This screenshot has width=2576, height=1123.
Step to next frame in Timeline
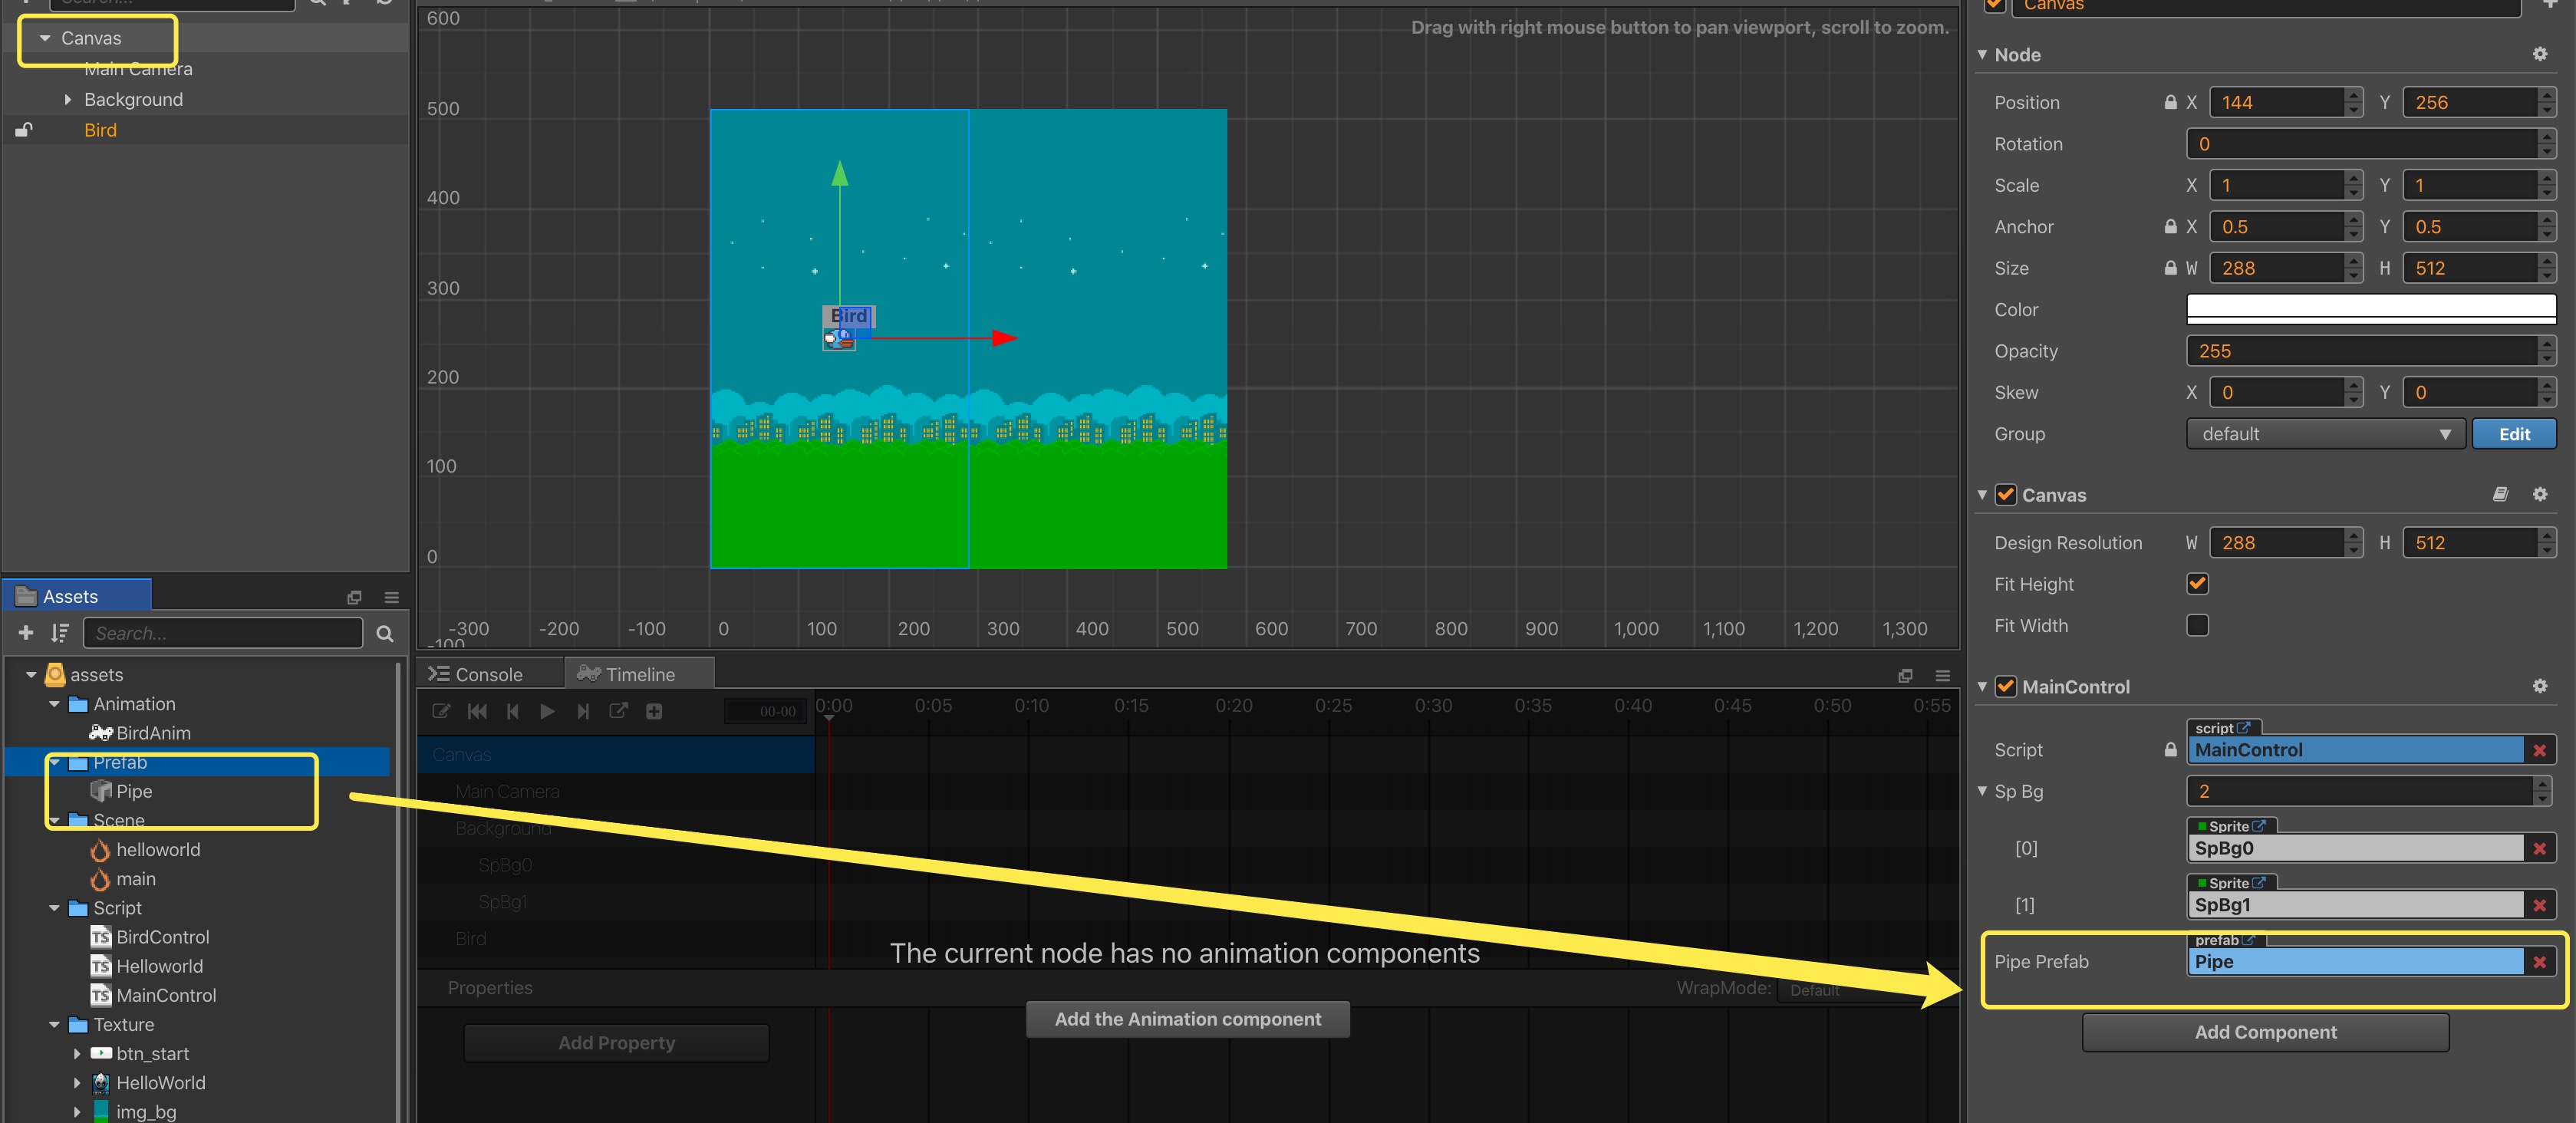coord(583,711)
